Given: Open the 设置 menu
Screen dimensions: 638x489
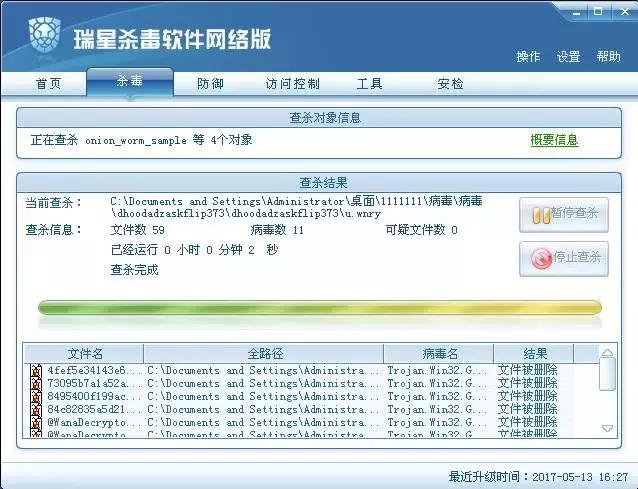Looking at the screenshot, I should [x=568, y=56].
